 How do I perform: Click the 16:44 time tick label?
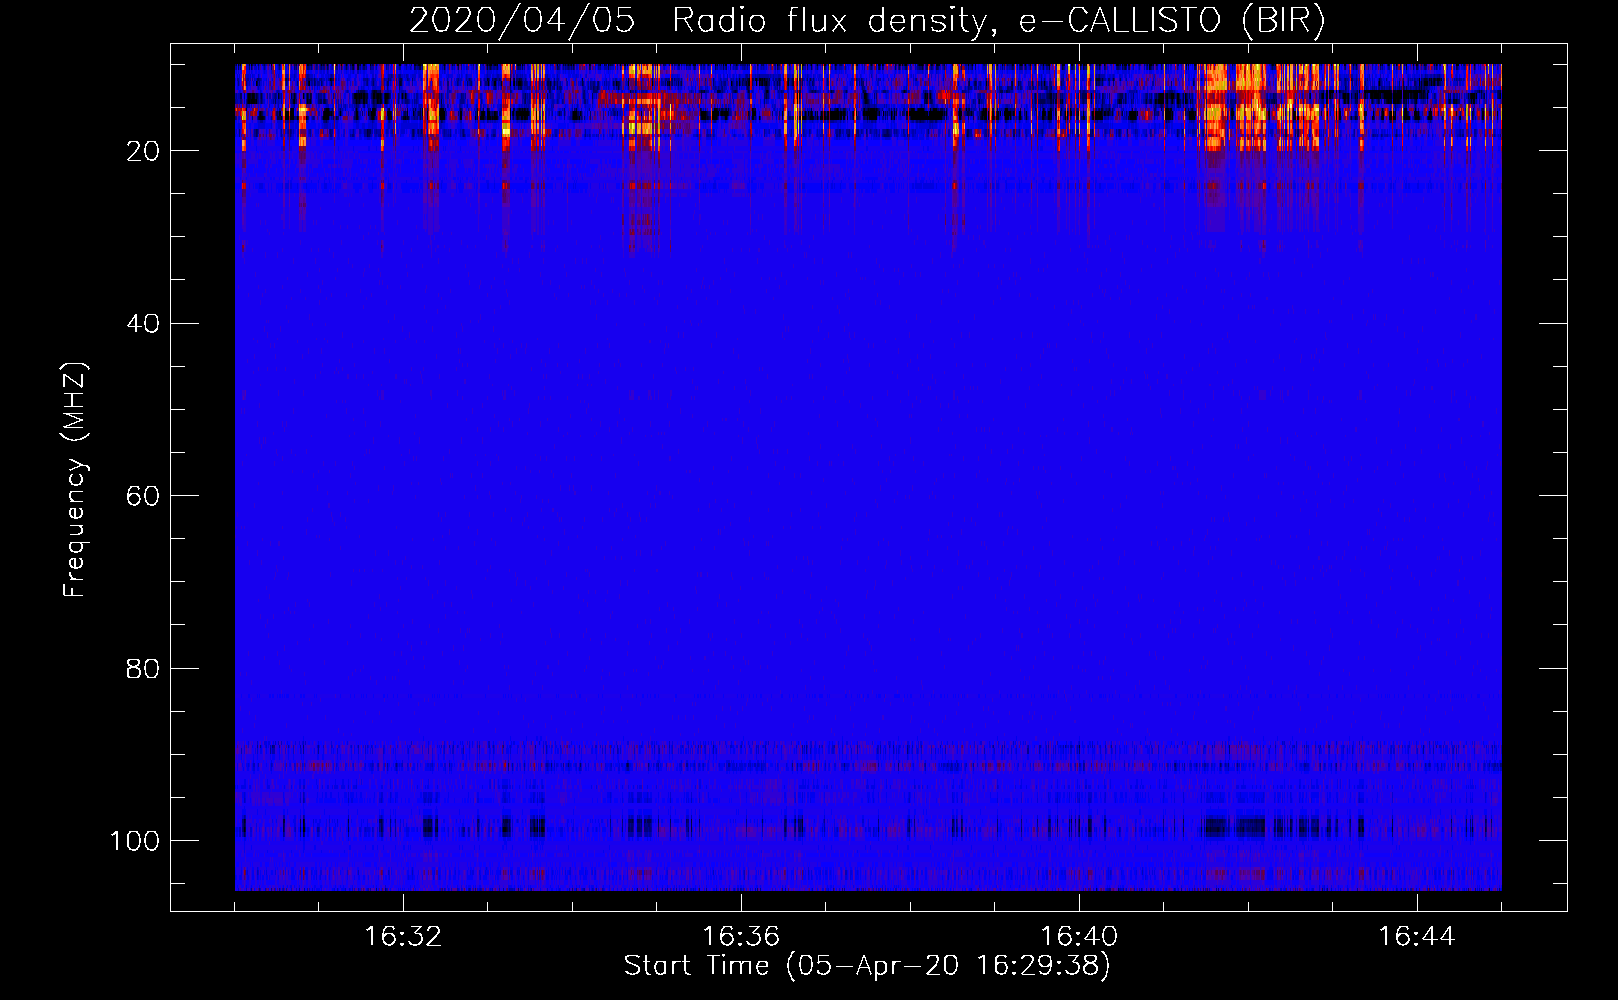[x=1417, y=937]
